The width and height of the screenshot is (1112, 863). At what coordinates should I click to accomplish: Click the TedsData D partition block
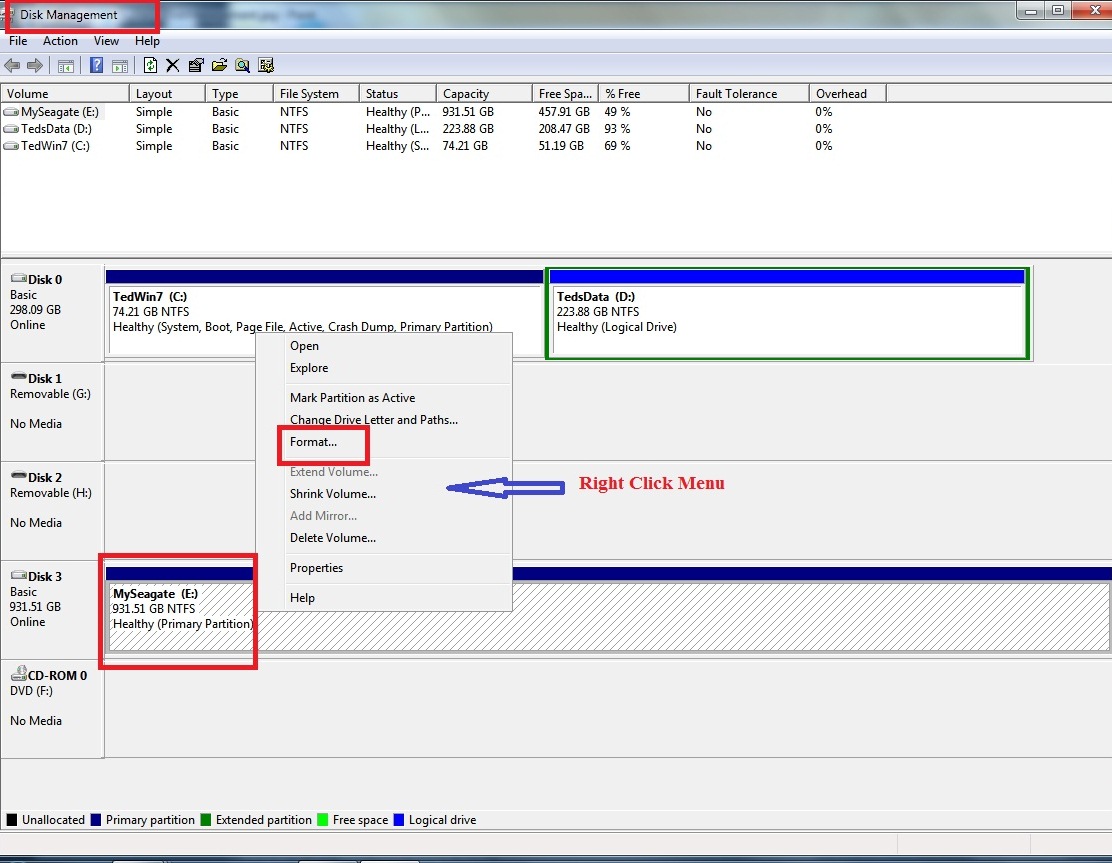pos(787,312)
